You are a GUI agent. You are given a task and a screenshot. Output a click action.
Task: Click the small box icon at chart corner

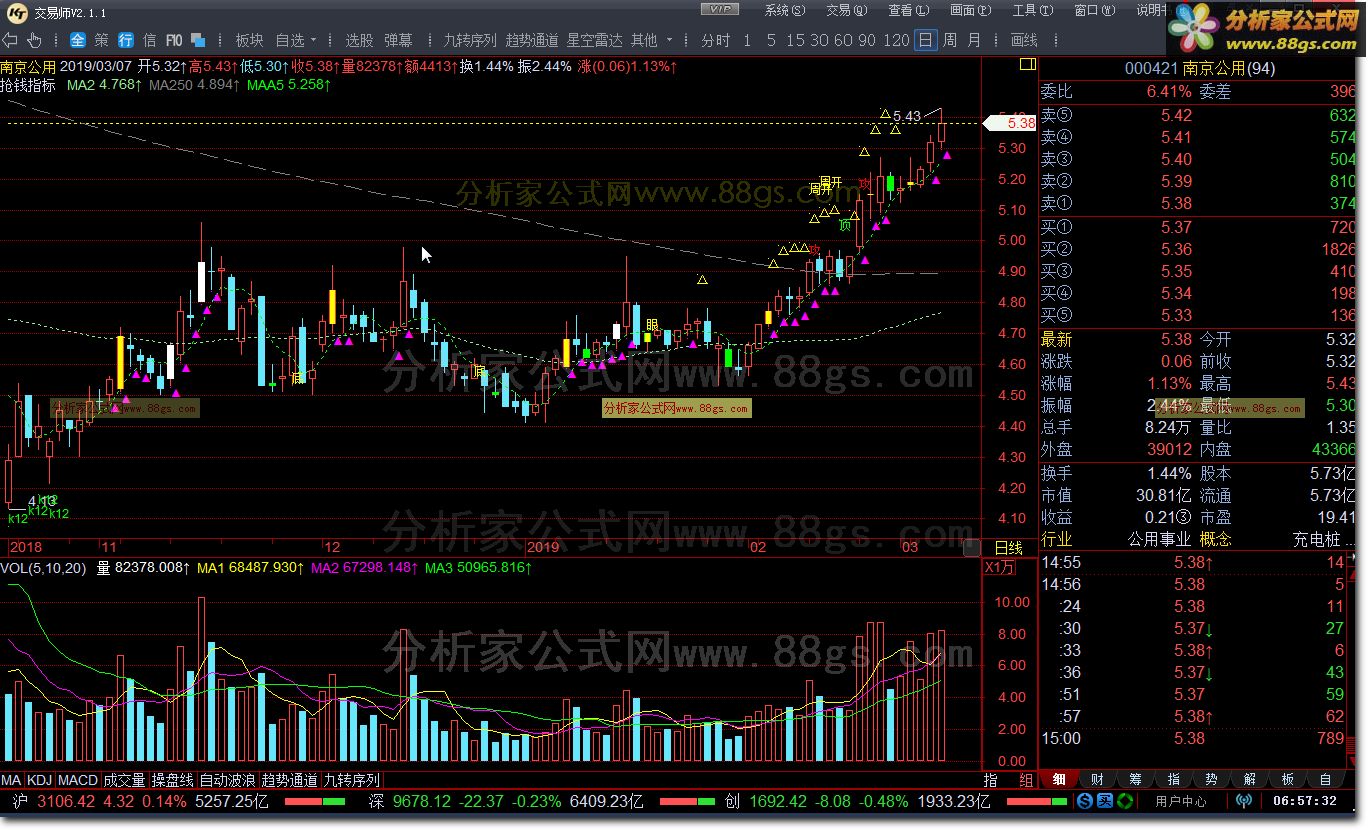(970, 547)
